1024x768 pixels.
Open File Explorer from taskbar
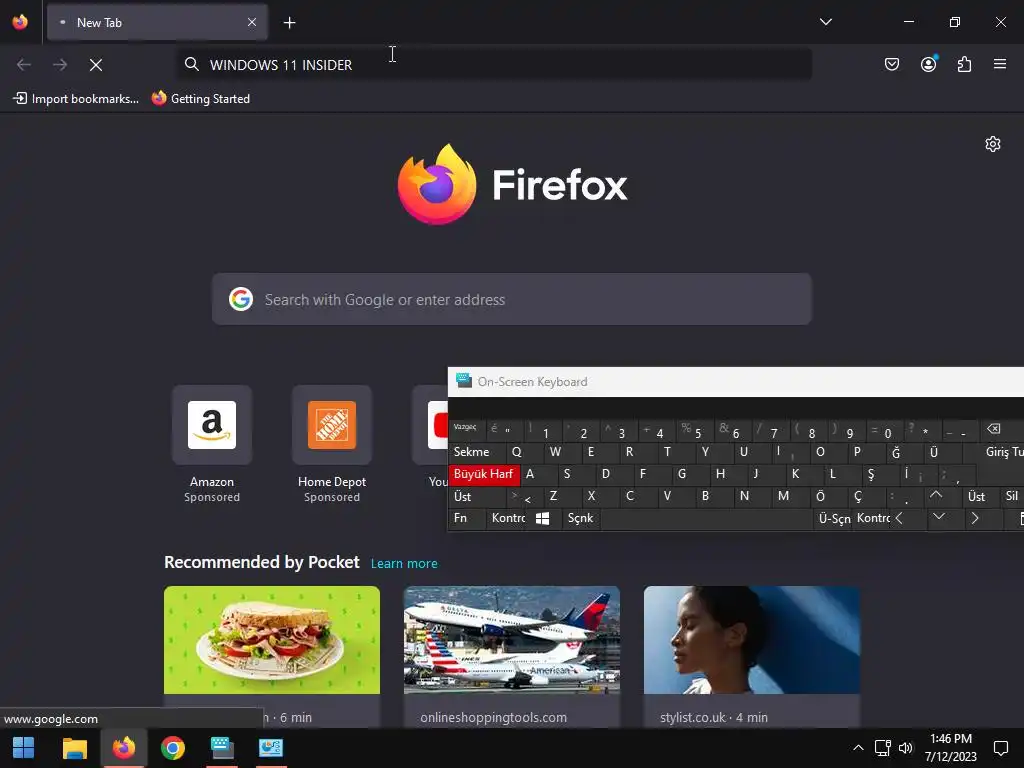(74, 748)
